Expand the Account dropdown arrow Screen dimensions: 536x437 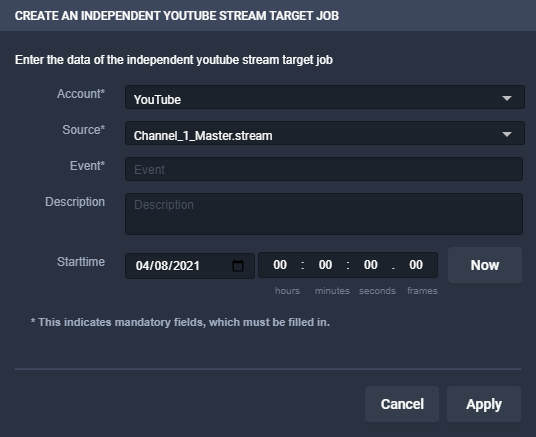coord(507,98)
